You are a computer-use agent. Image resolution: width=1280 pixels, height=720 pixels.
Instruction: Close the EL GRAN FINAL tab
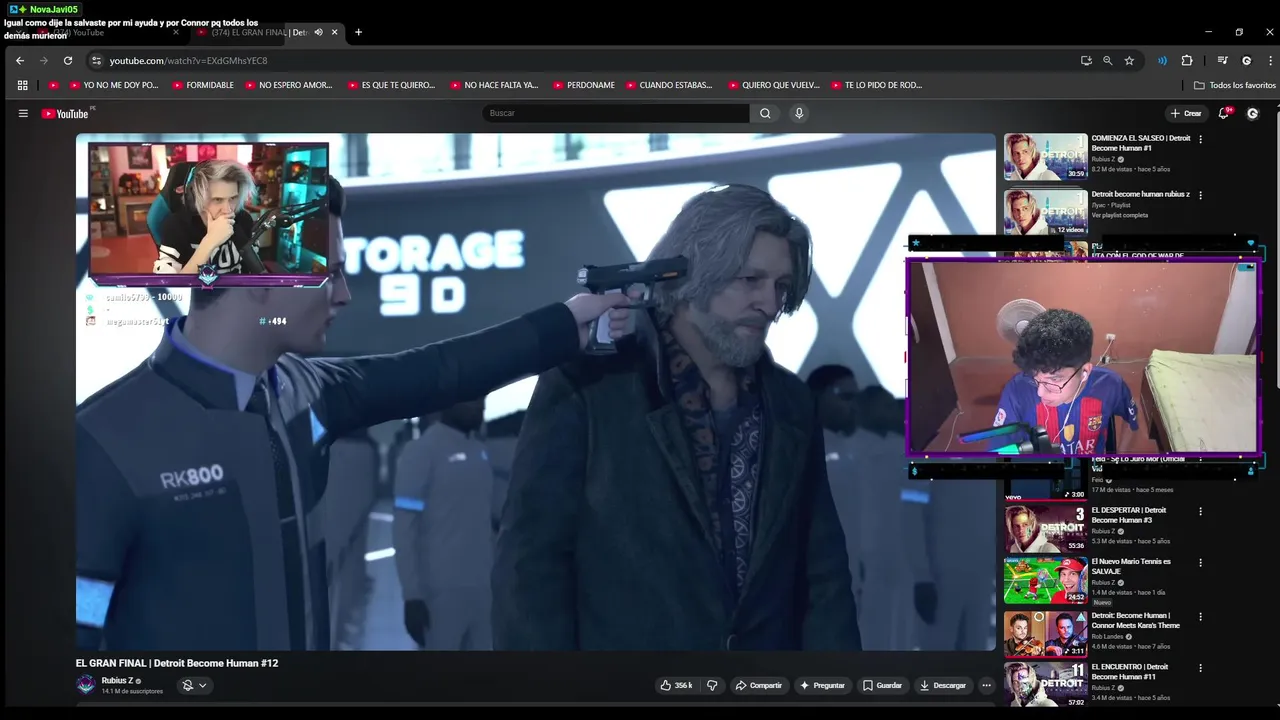tap(334, 32)
